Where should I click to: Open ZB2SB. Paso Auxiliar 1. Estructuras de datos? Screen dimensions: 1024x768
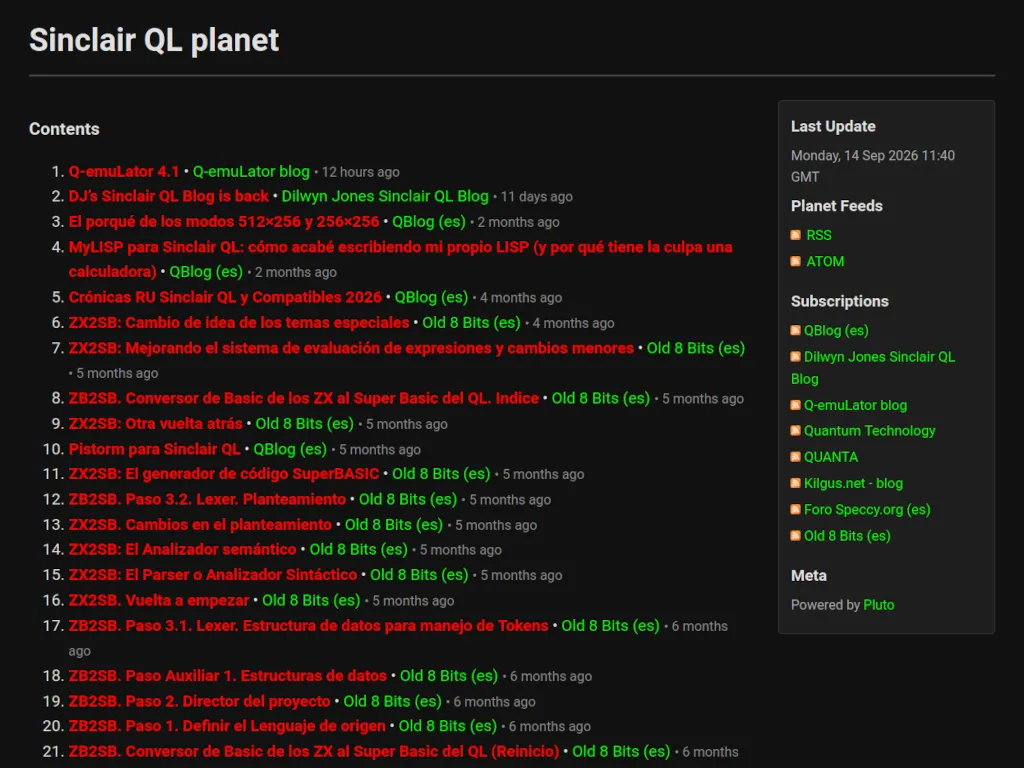click(x=228, y=676)
